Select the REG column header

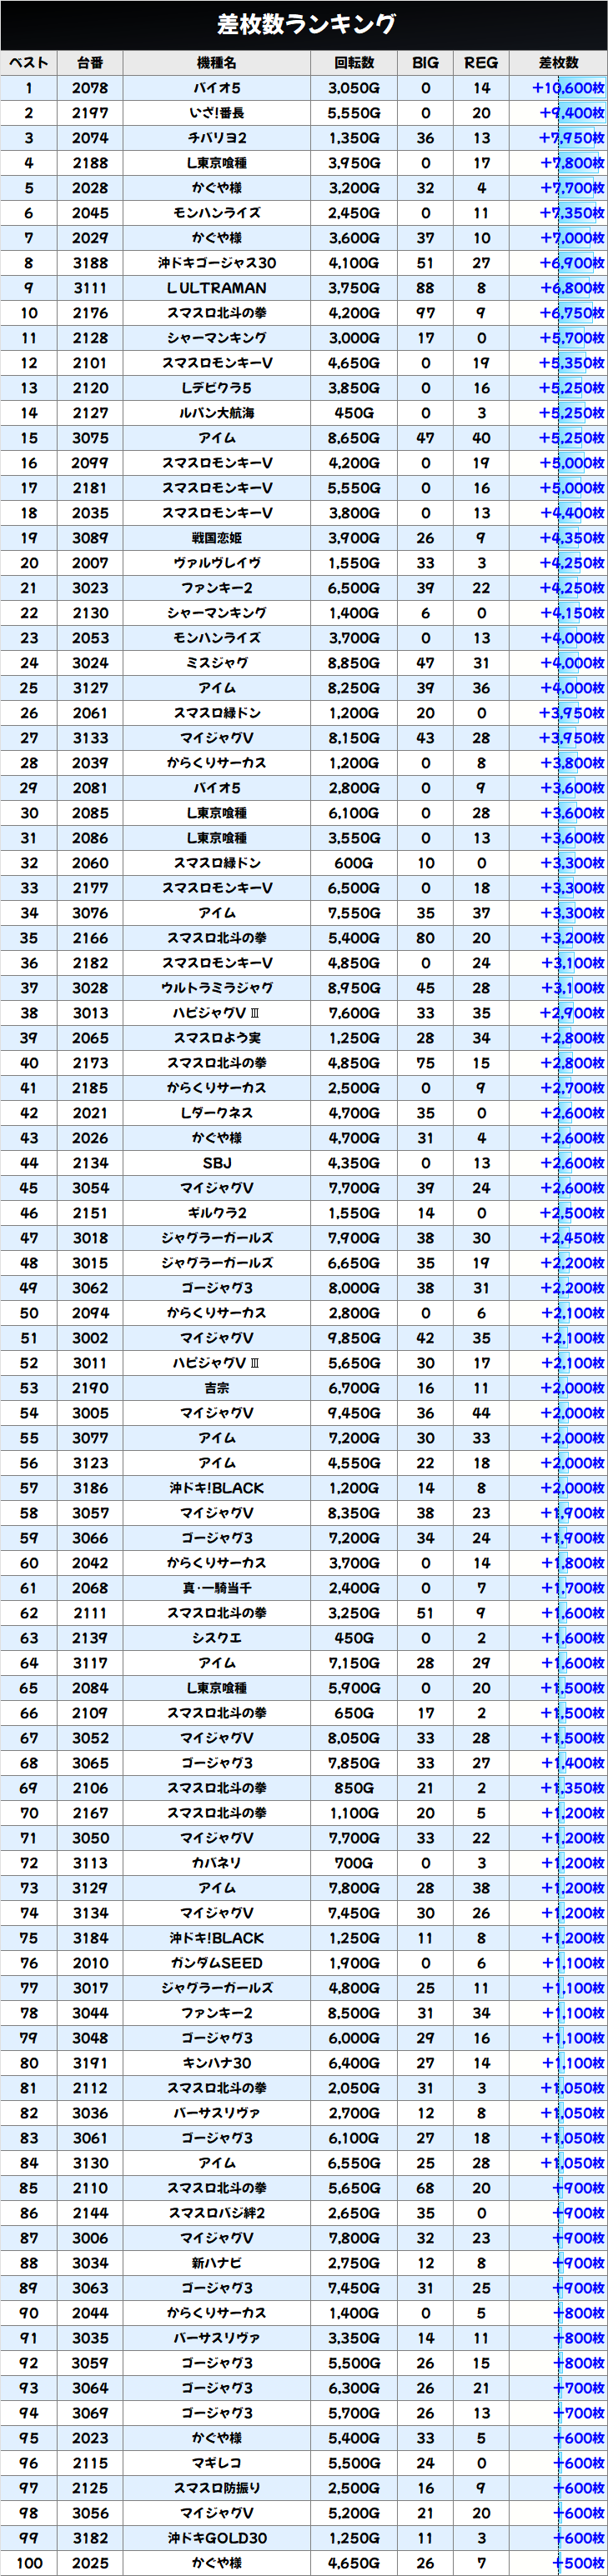(481, 63)
